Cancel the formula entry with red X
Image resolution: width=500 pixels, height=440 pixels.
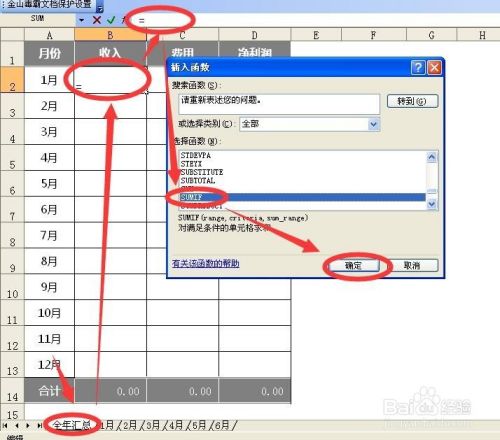tap(97, 20)
